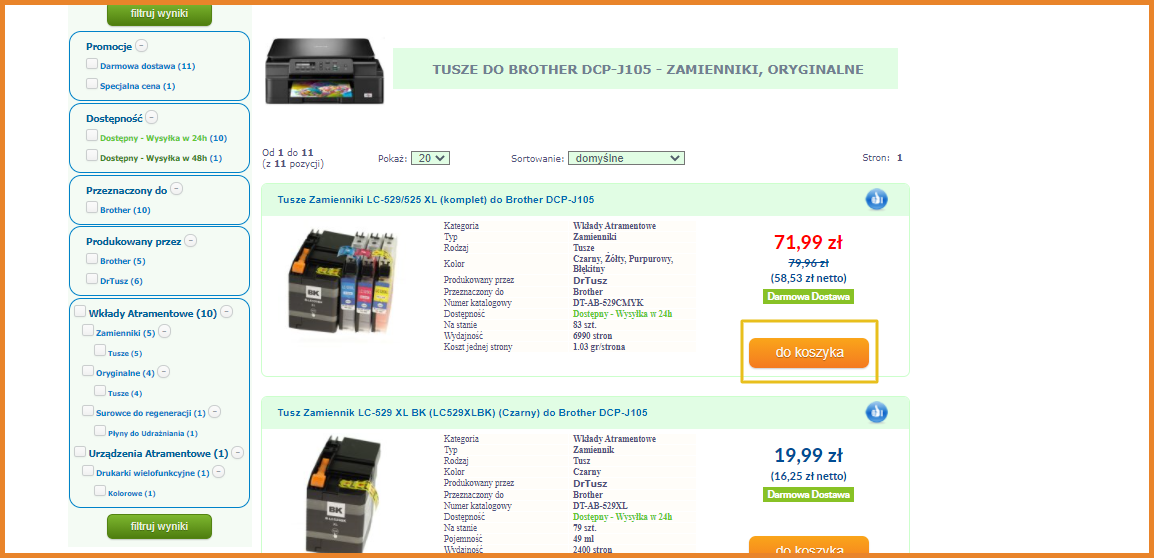Enable Dostępny - Wysyłka w 24h filter
The width and height of the screenshot is (1154, 558).
[x=92, y=135]
